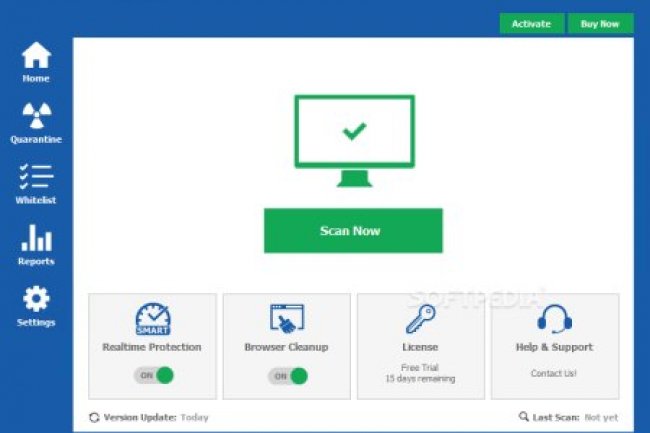
Task: Open the Quarantine radiation icon
Action: tap(36, 116)
